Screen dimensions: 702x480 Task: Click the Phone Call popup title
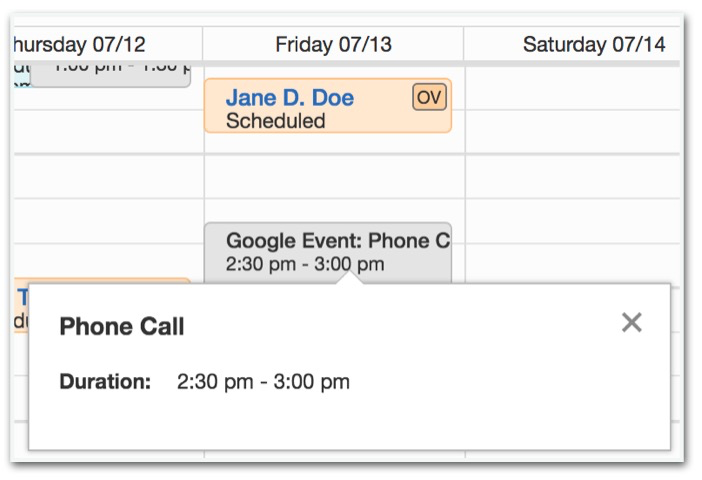point(122,327)
